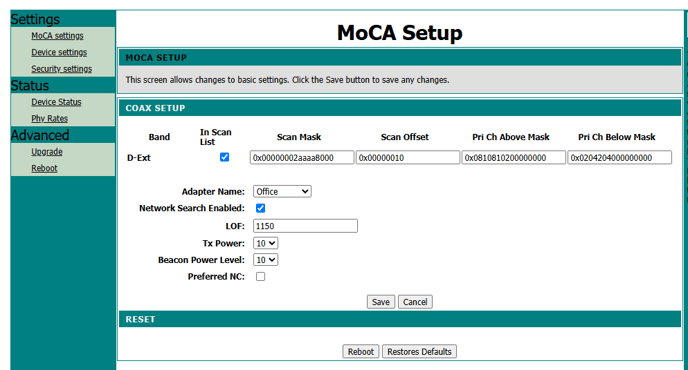688x370 pixels.
Task: Click the In Scan List column header
Action: [215, 137]
